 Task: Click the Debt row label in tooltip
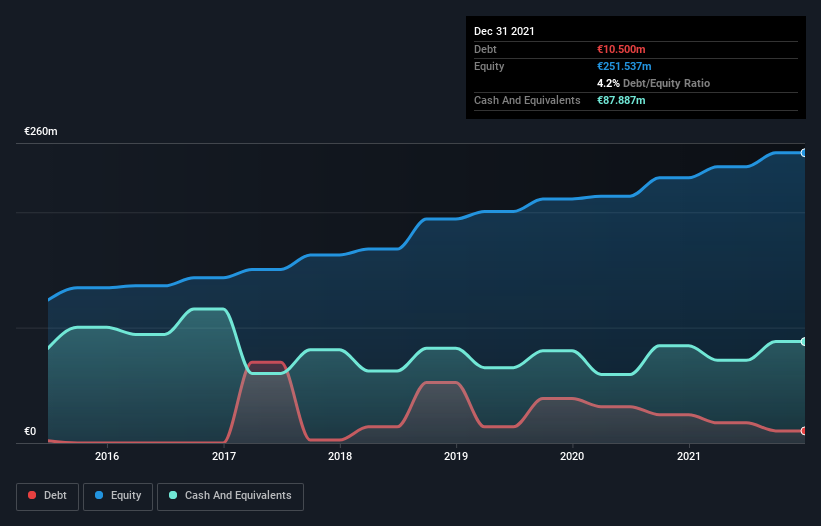pyautogui.click(x=485, y=49)
